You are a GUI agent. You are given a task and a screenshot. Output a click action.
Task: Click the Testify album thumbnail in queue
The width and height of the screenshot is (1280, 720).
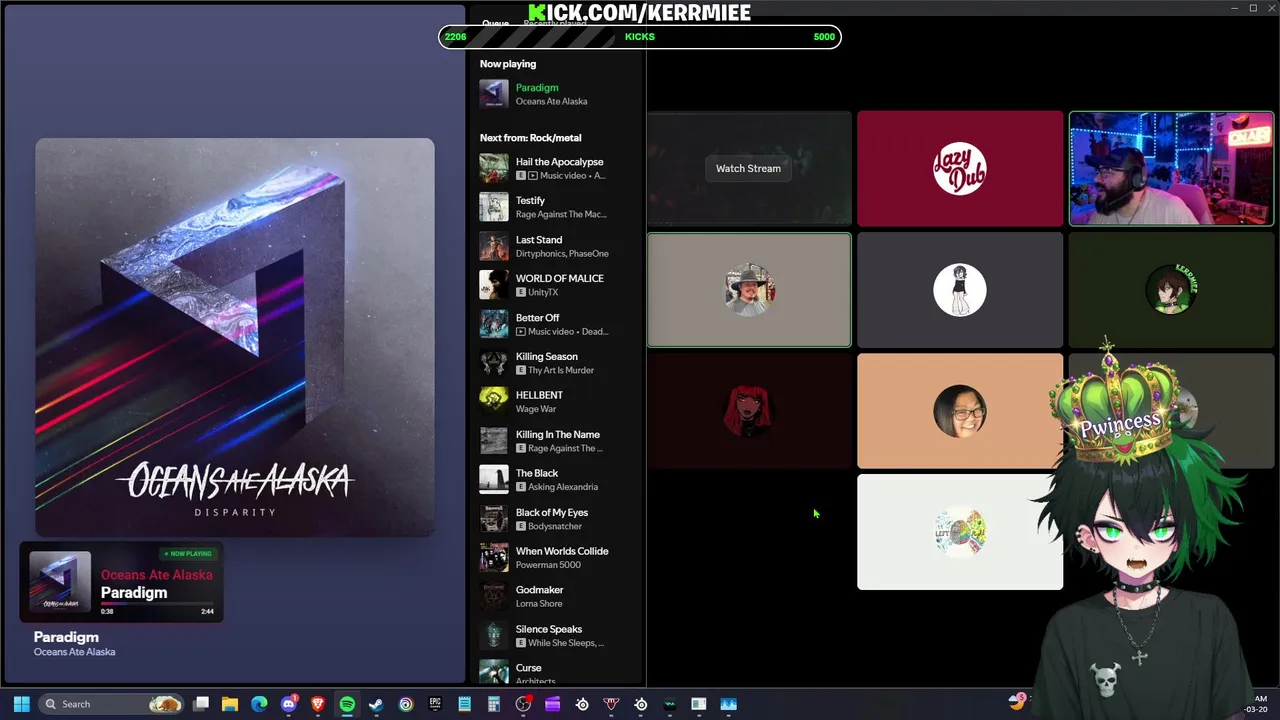pyautogui.click(x=494, y=207)
